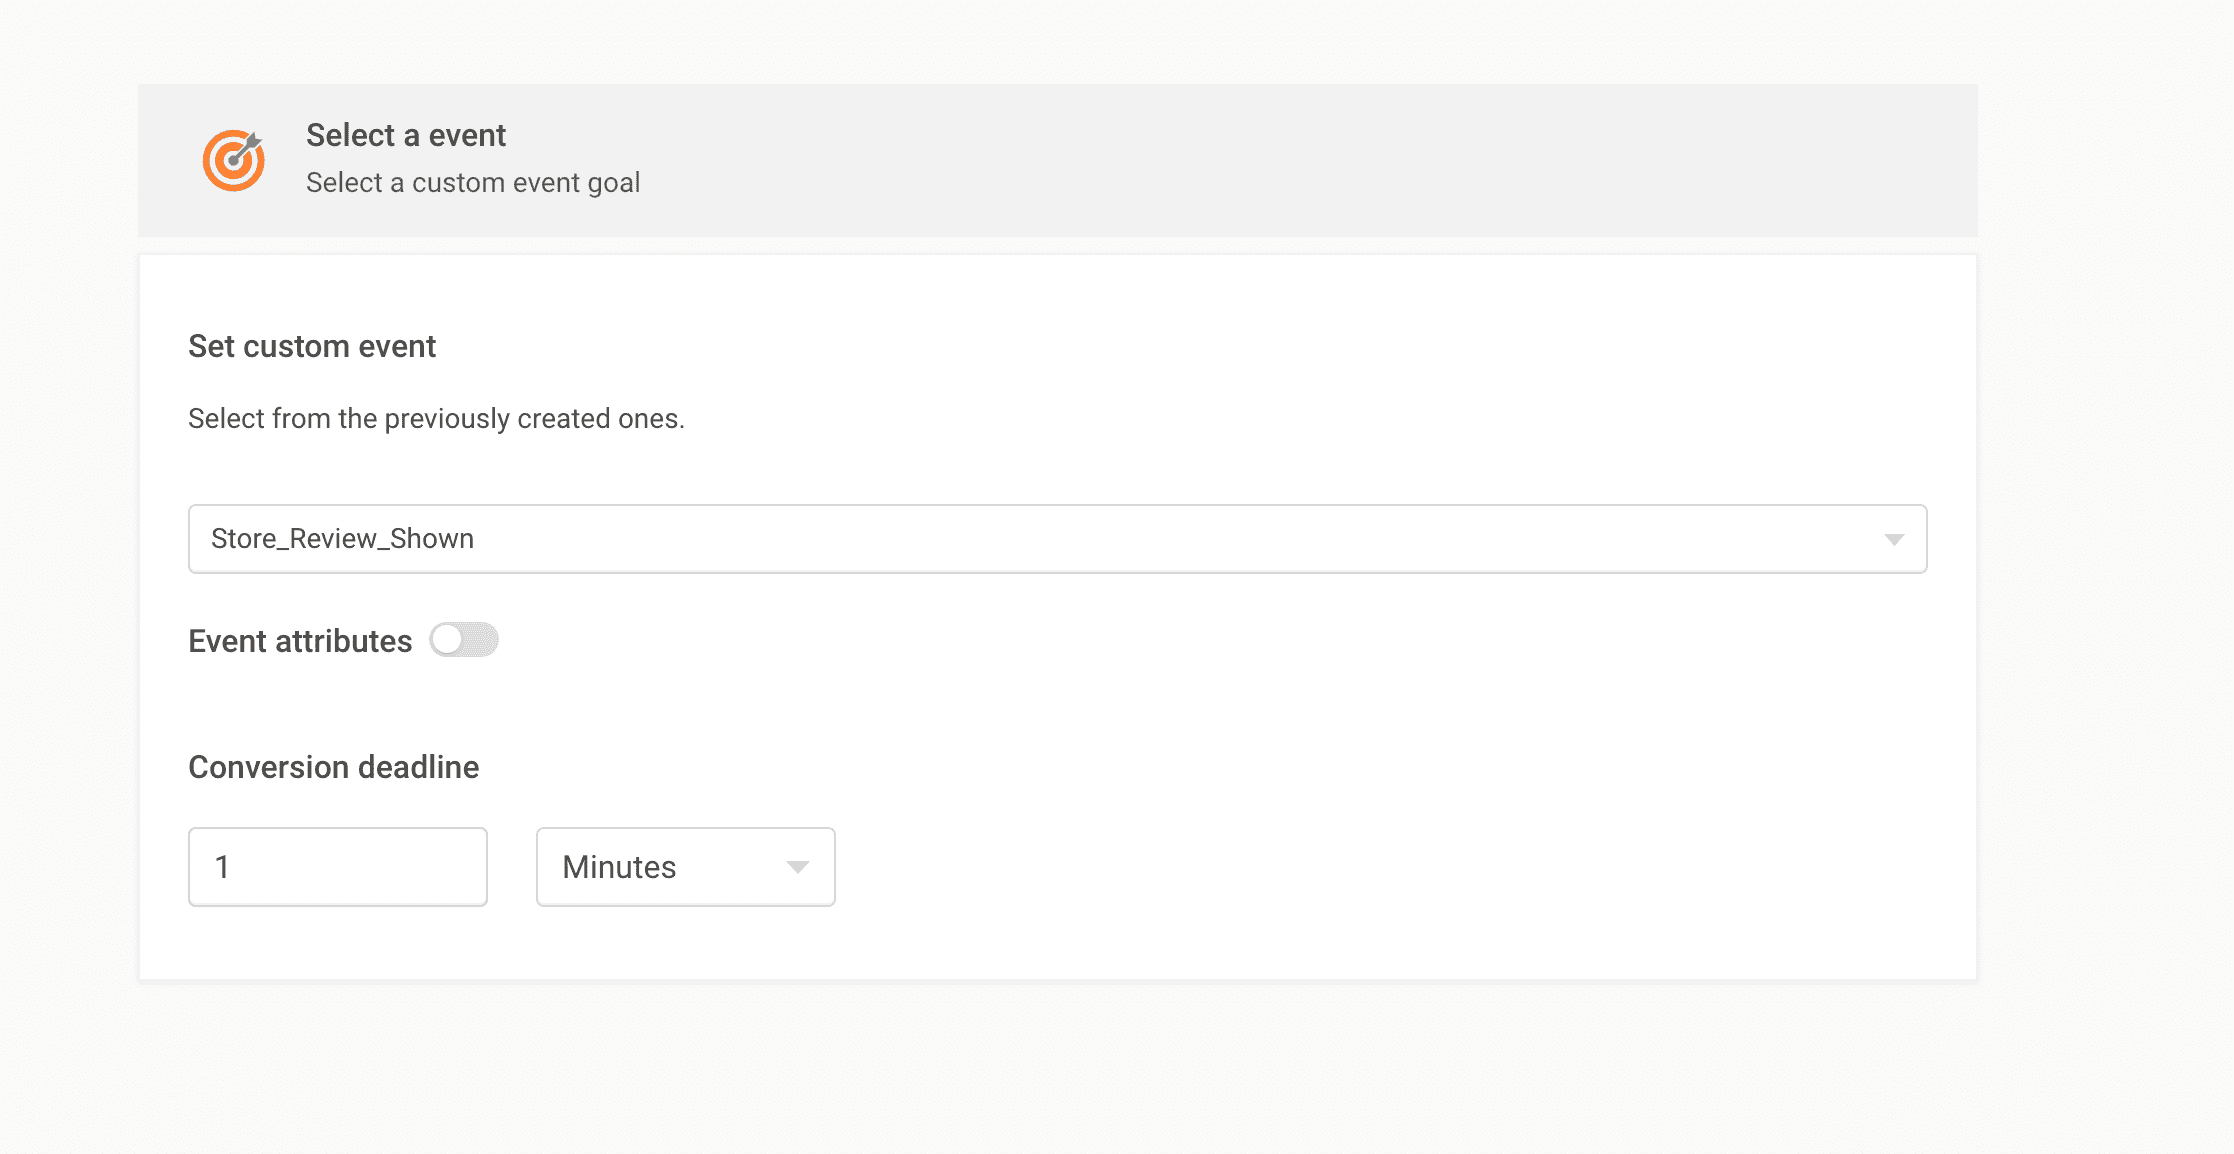Click the "Set custom event" heading
Image resolution: width=2234 pixels, height=1154 pixels.
[311, 346]
